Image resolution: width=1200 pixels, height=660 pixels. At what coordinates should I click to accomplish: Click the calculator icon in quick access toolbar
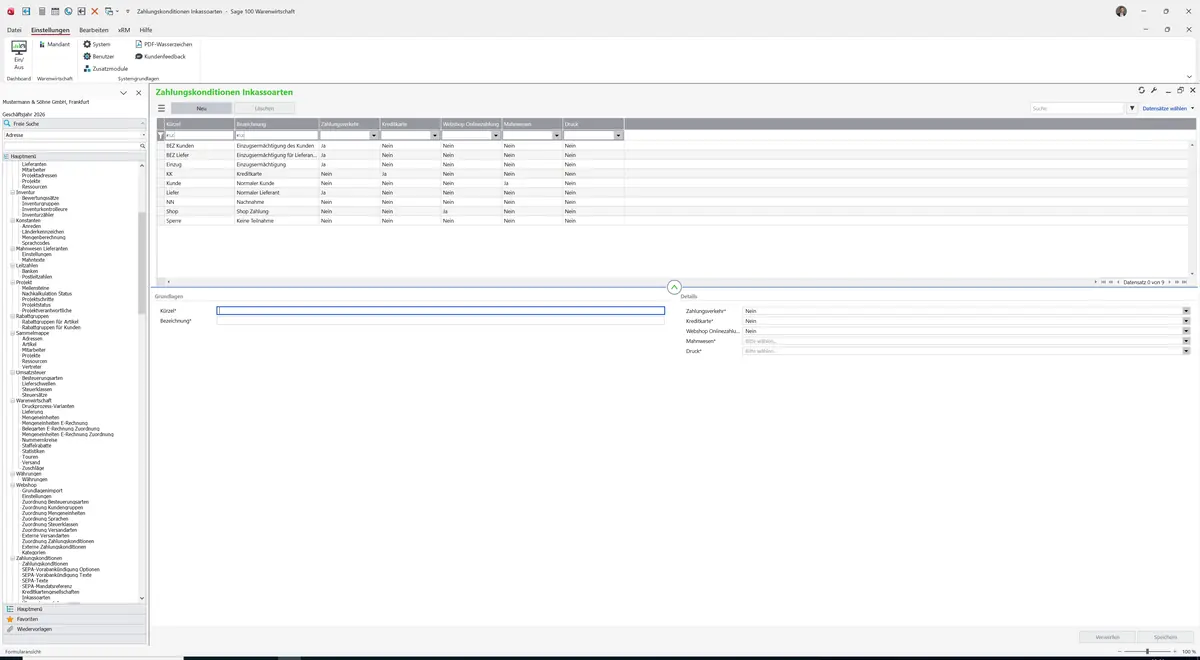[41, 11]
